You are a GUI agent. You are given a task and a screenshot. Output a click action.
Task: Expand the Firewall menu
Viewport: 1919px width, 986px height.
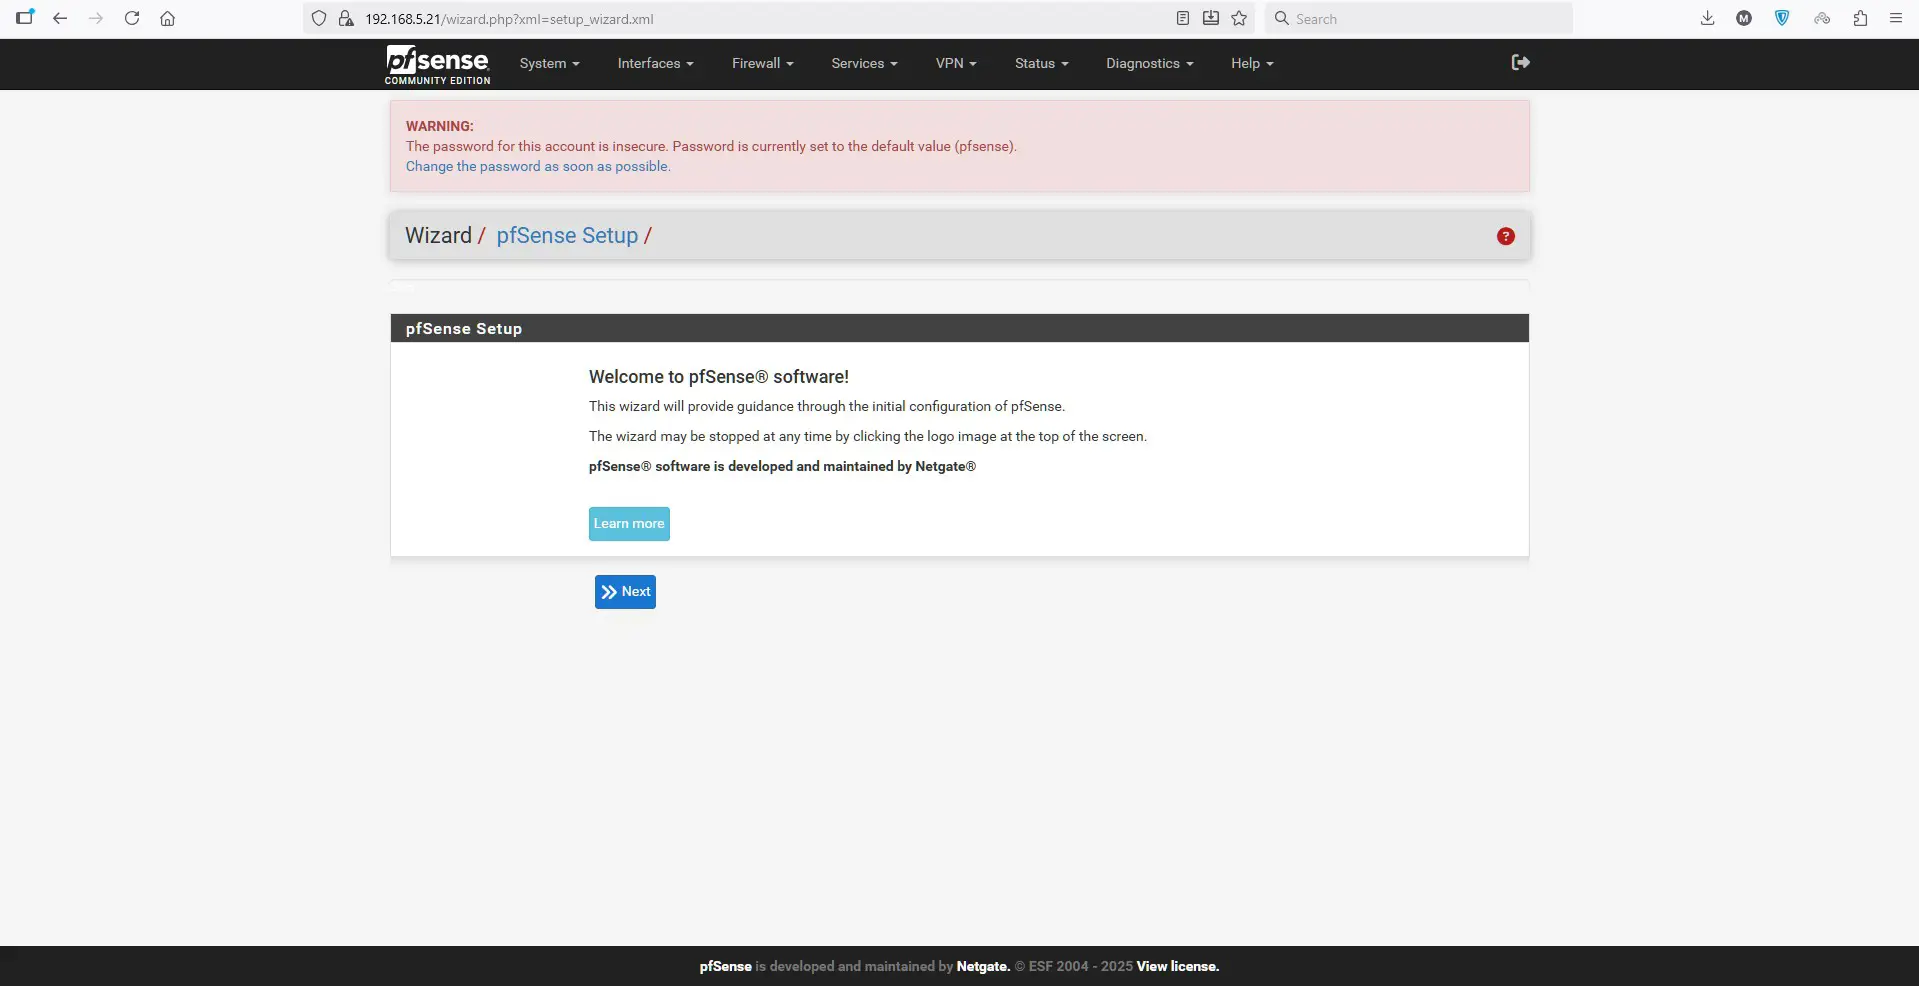[x=762, y=63]
